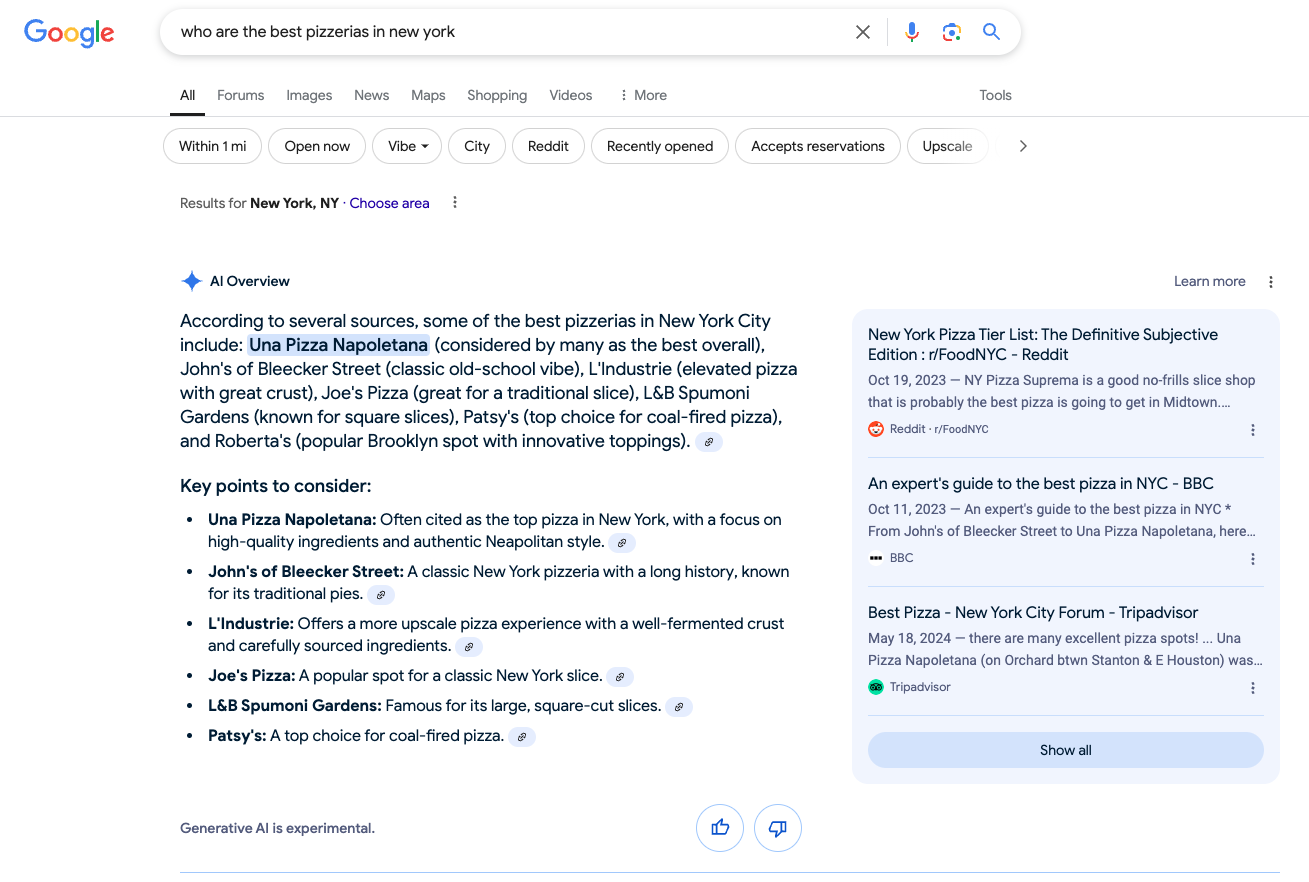Toggle the City filter chip
Viewport: 1309px width, 882px height.
pyautogui.click(x=477, y=146)
